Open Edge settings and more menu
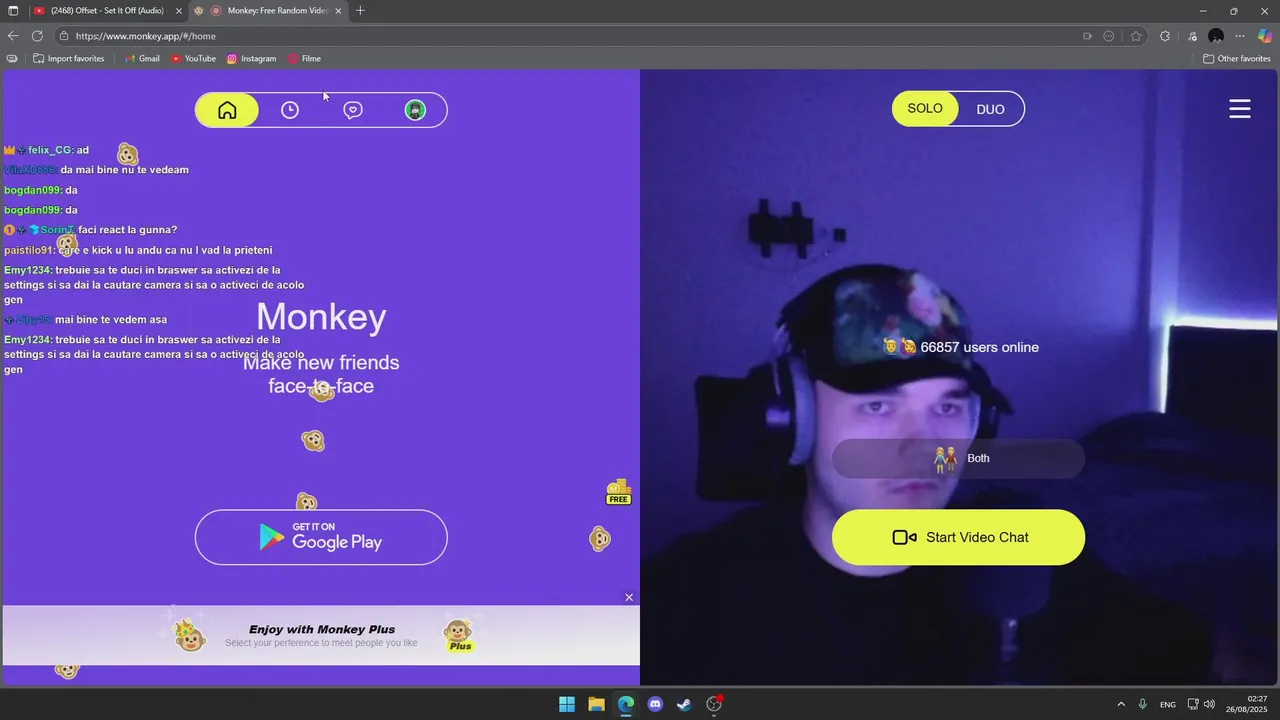The width and height of the screenshot is (1280, 720). [1240, 36]
